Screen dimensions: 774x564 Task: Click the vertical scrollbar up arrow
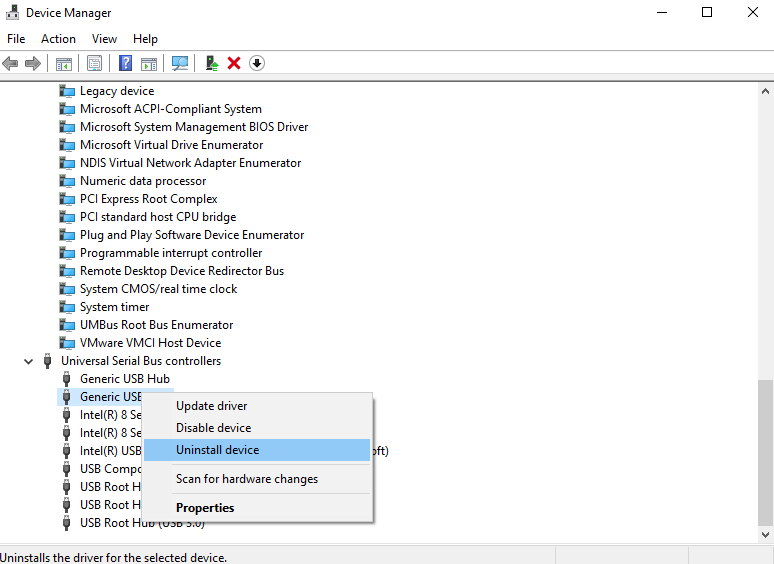click(765, 91)
